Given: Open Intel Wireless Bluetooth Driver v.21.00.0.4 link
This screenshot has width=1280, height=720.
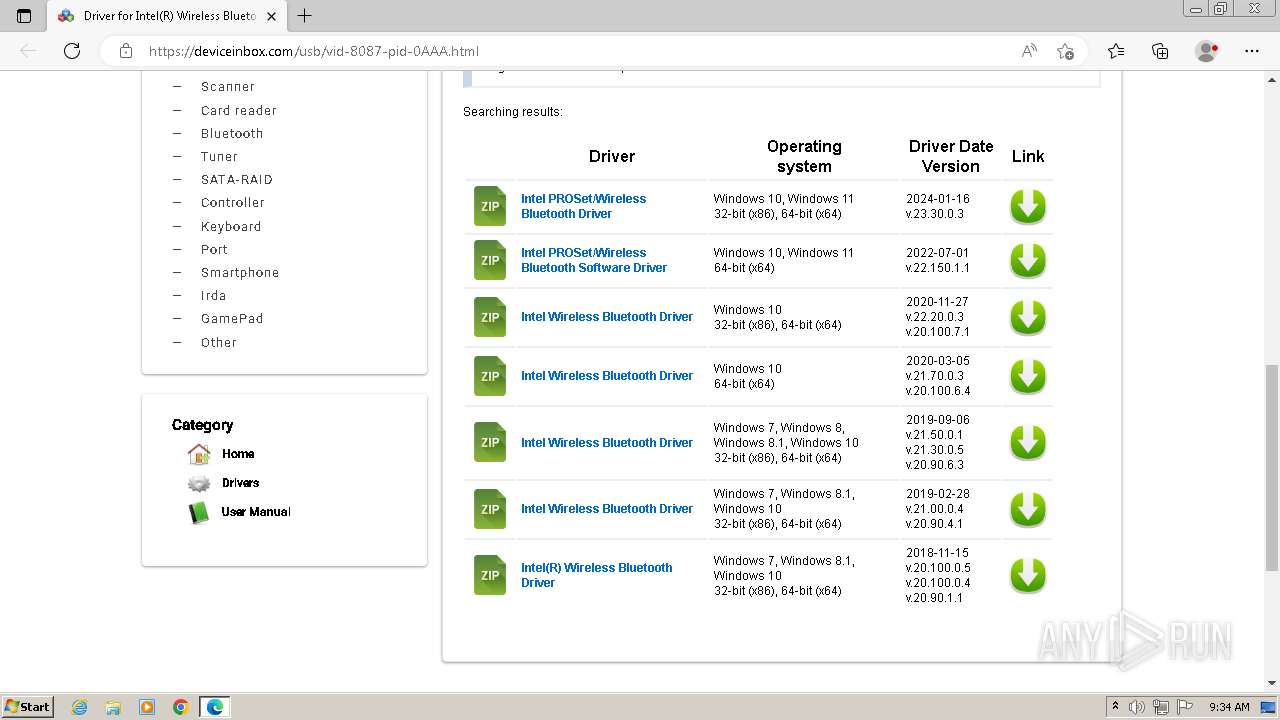Looking at the screenshot, I should click(607, 509).
